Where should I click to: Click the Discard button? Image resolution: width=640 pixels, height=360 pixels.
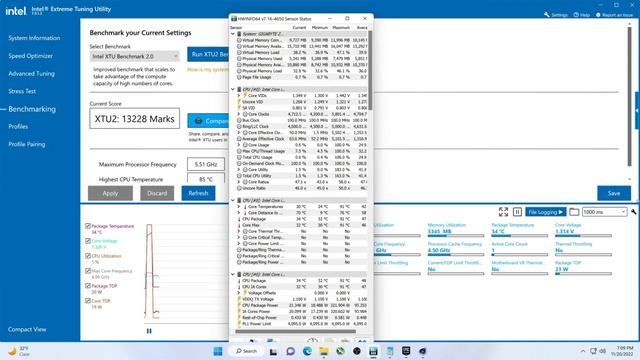[x=157, y=193]
